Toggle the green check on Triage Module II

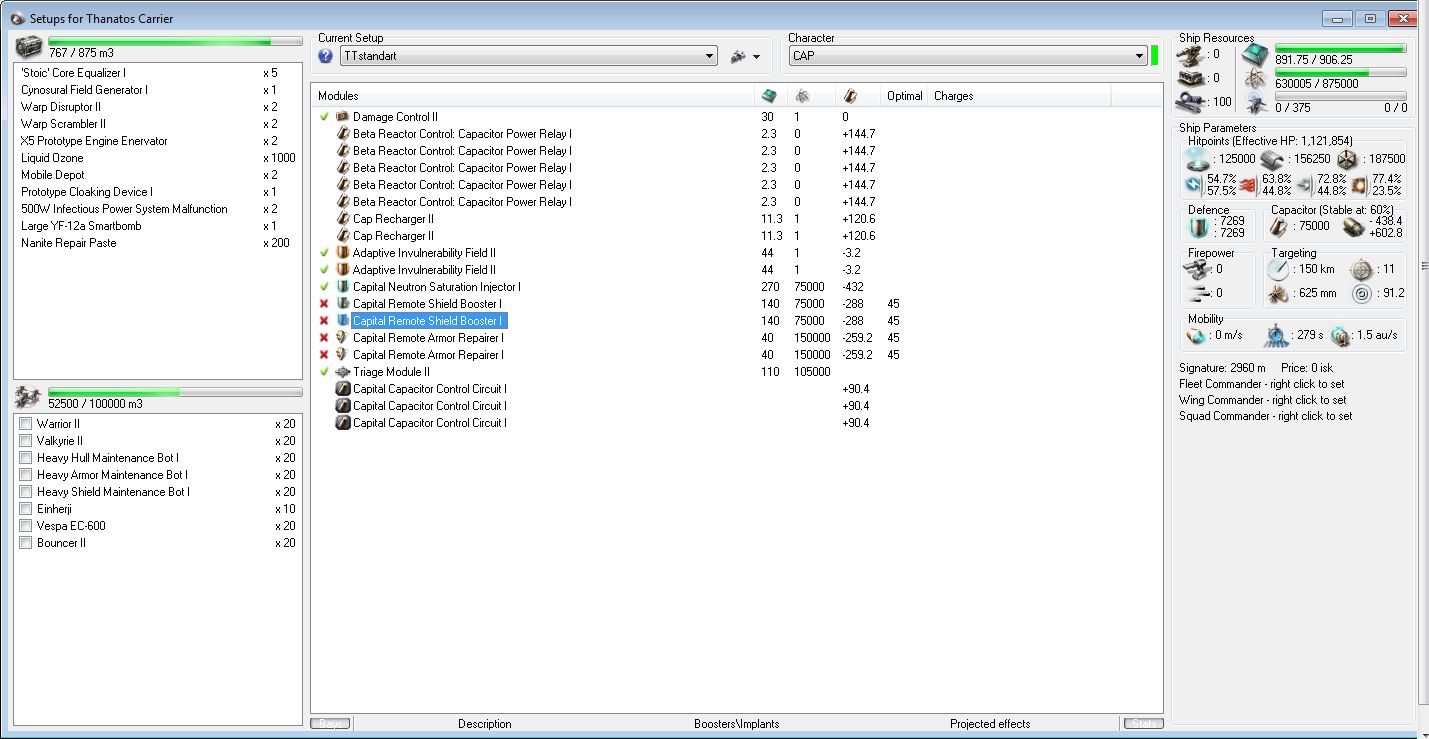[x=324, y=372]
